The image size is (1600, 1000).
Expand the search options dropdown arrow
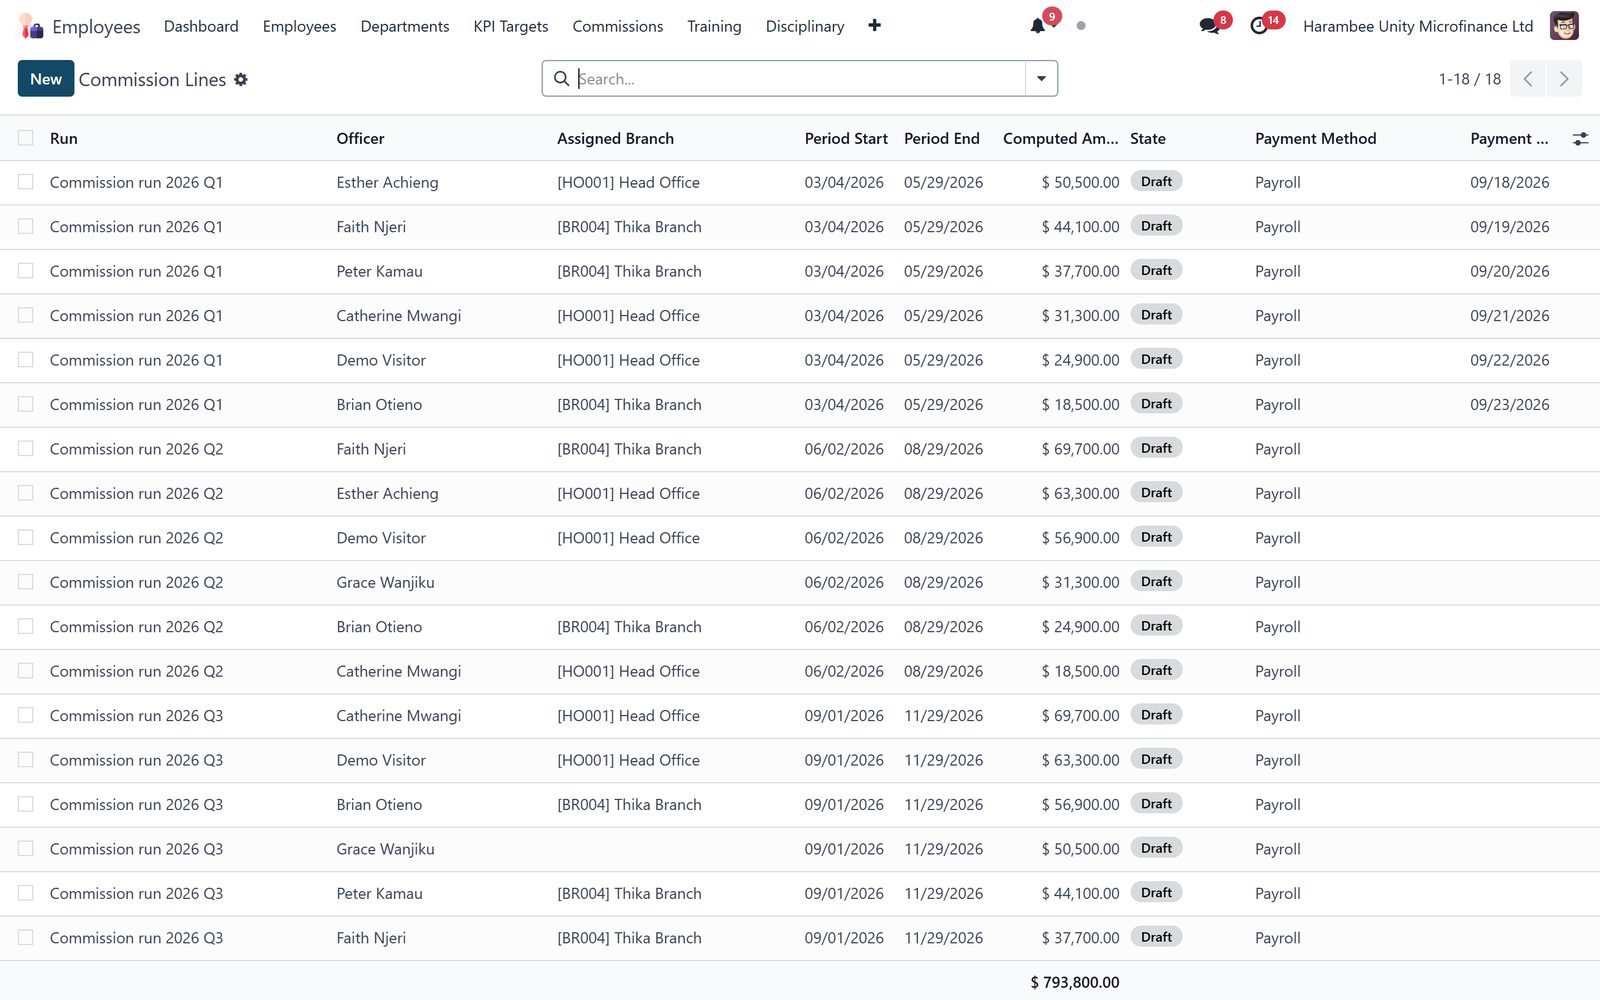point(1041,79)
